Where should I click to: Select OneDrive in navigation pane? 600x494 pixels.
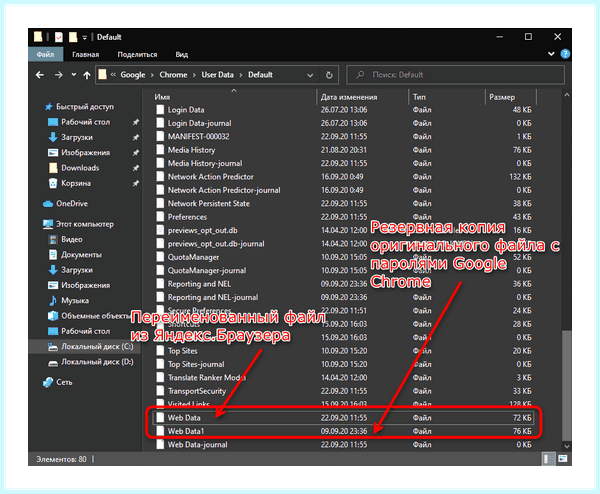pos(72,204)
